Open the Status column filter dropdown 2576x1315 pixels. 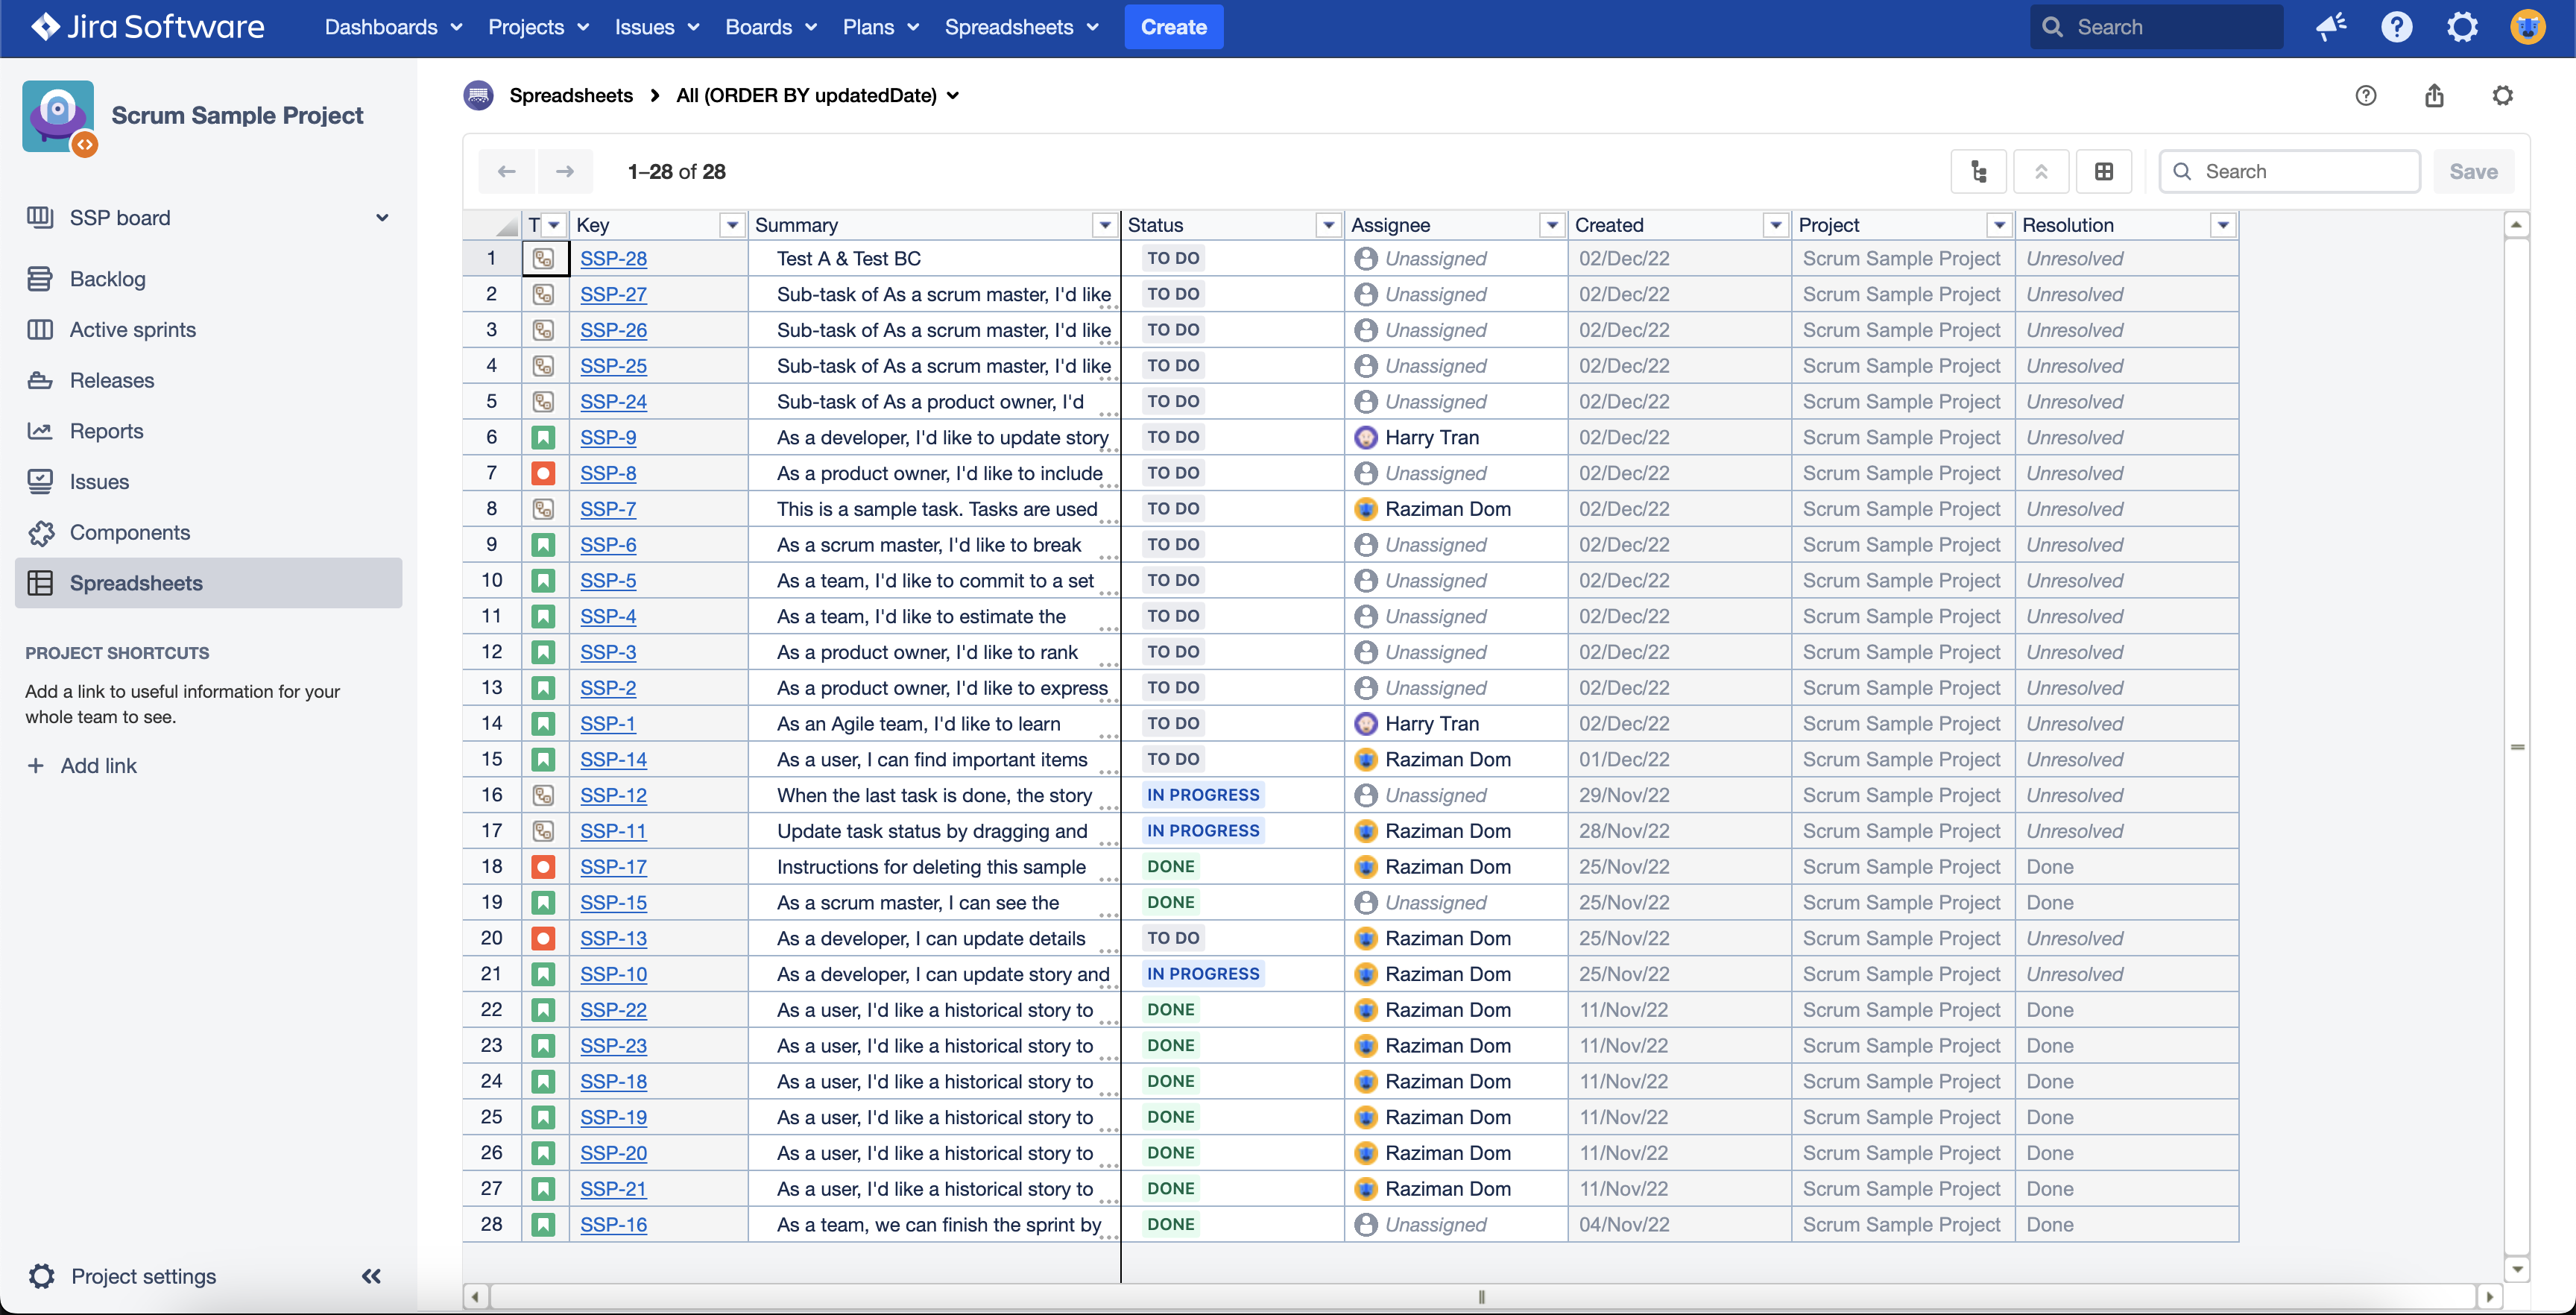point(1328,225)
